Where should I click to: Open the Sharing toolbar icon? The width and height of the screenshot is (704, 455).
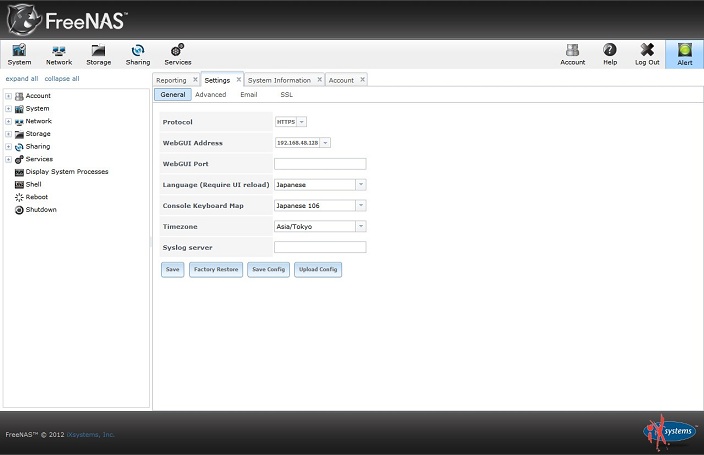pos(138,54)
